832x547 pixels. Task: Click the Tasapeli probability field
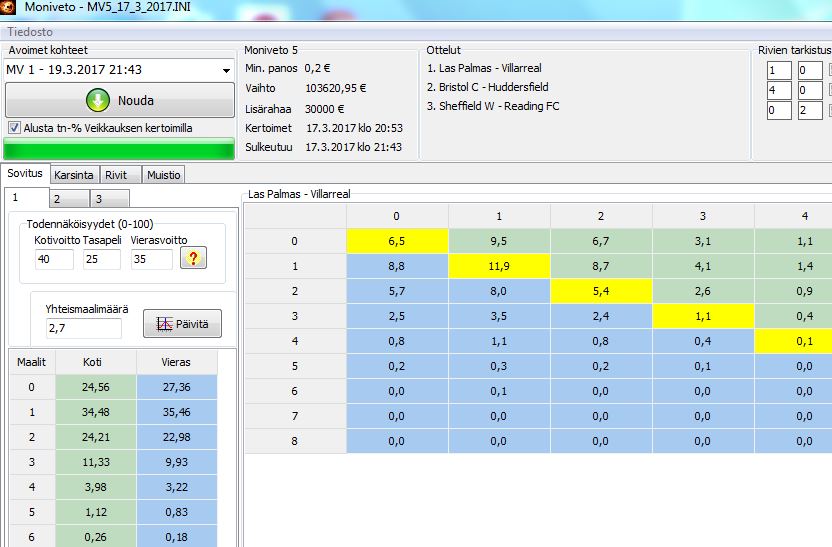coord(101,260)
